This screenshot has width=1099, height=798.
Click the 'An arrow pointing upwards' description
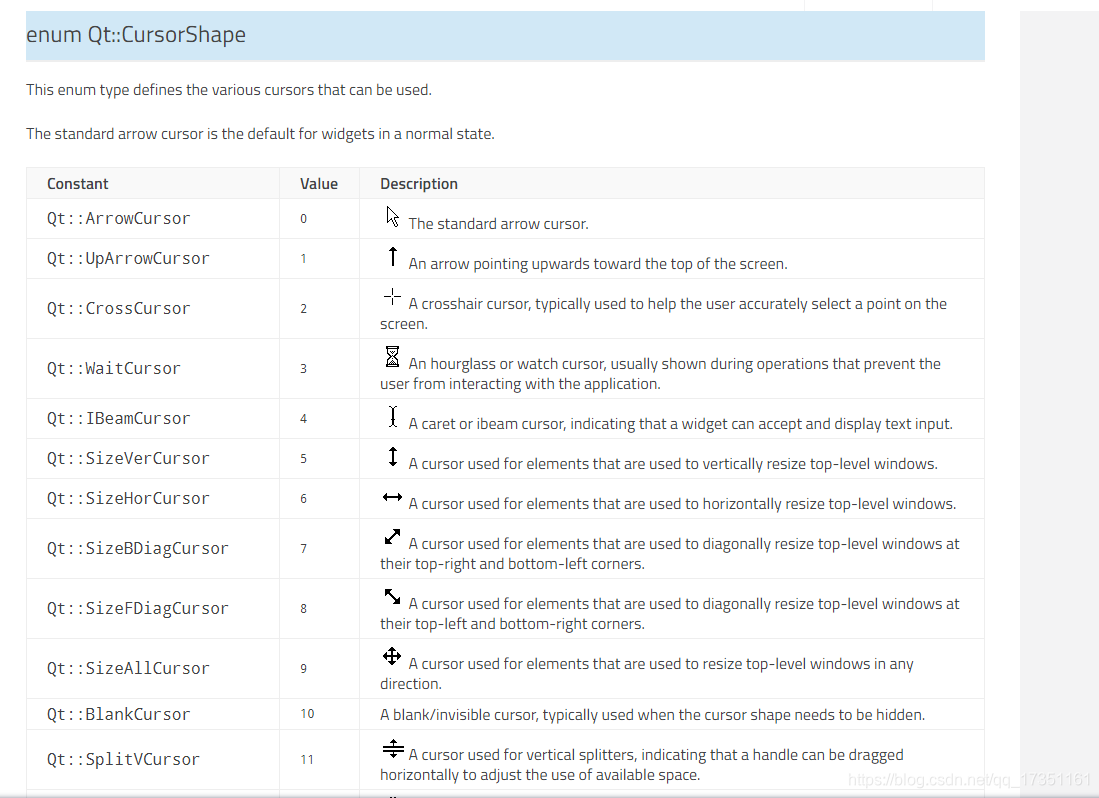[598, 263]
